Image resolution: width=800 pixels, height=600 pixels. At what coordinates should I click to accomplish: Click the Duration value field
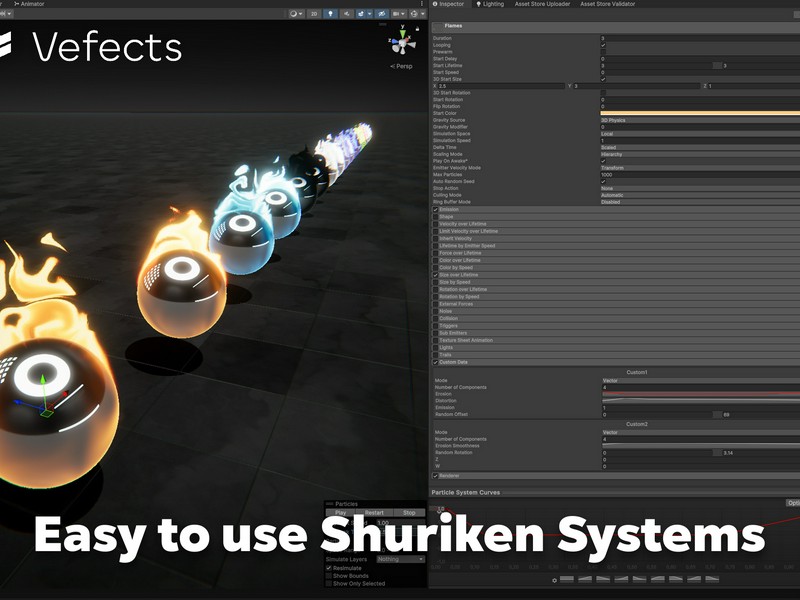click(700, 38)
